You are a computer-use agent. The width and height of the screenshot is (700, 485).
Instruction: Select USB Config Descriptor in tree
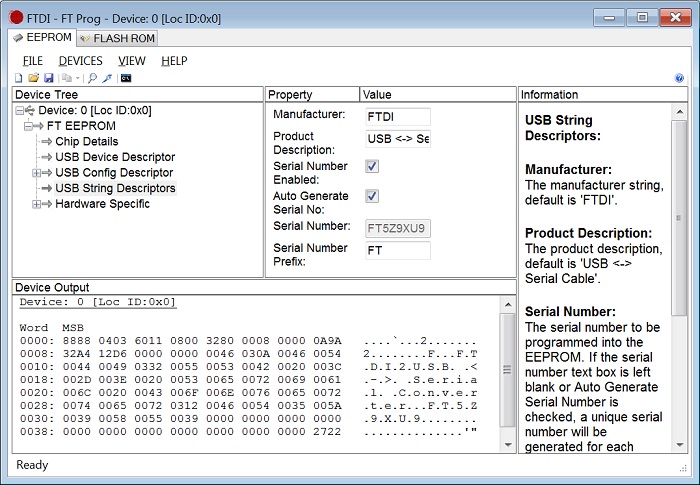pyautogui.click(x=114, y=173)
